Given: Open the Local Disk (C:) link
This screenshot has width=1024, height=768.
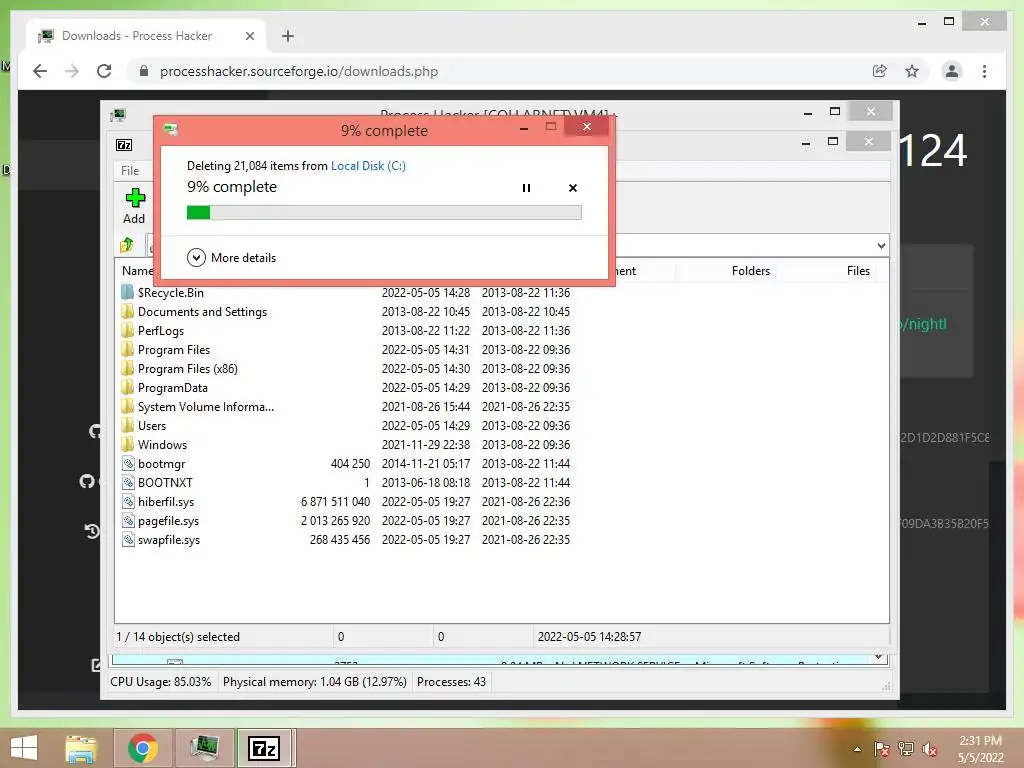Looking at the screenshot, I should (368, 166).
